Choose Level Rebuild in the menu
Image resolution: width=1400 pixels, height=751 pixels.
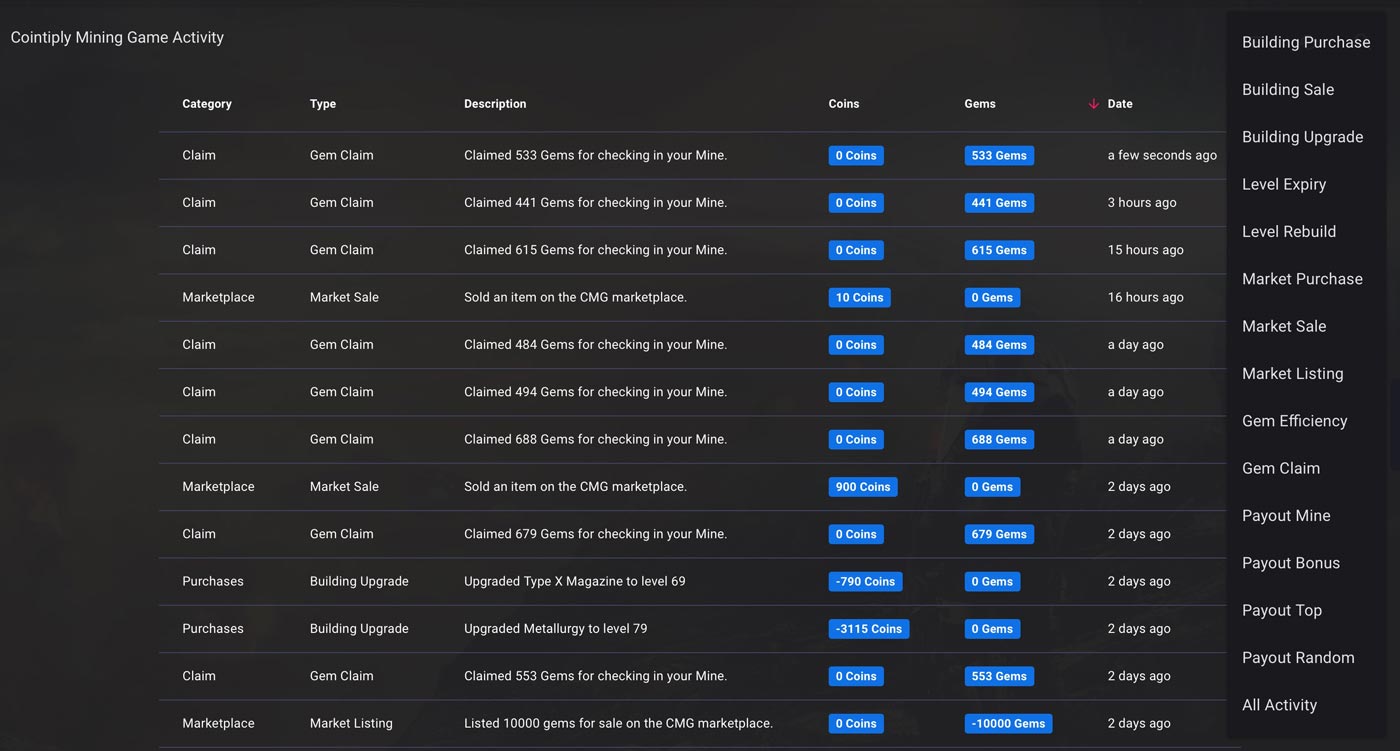[x=1289, y=231]
